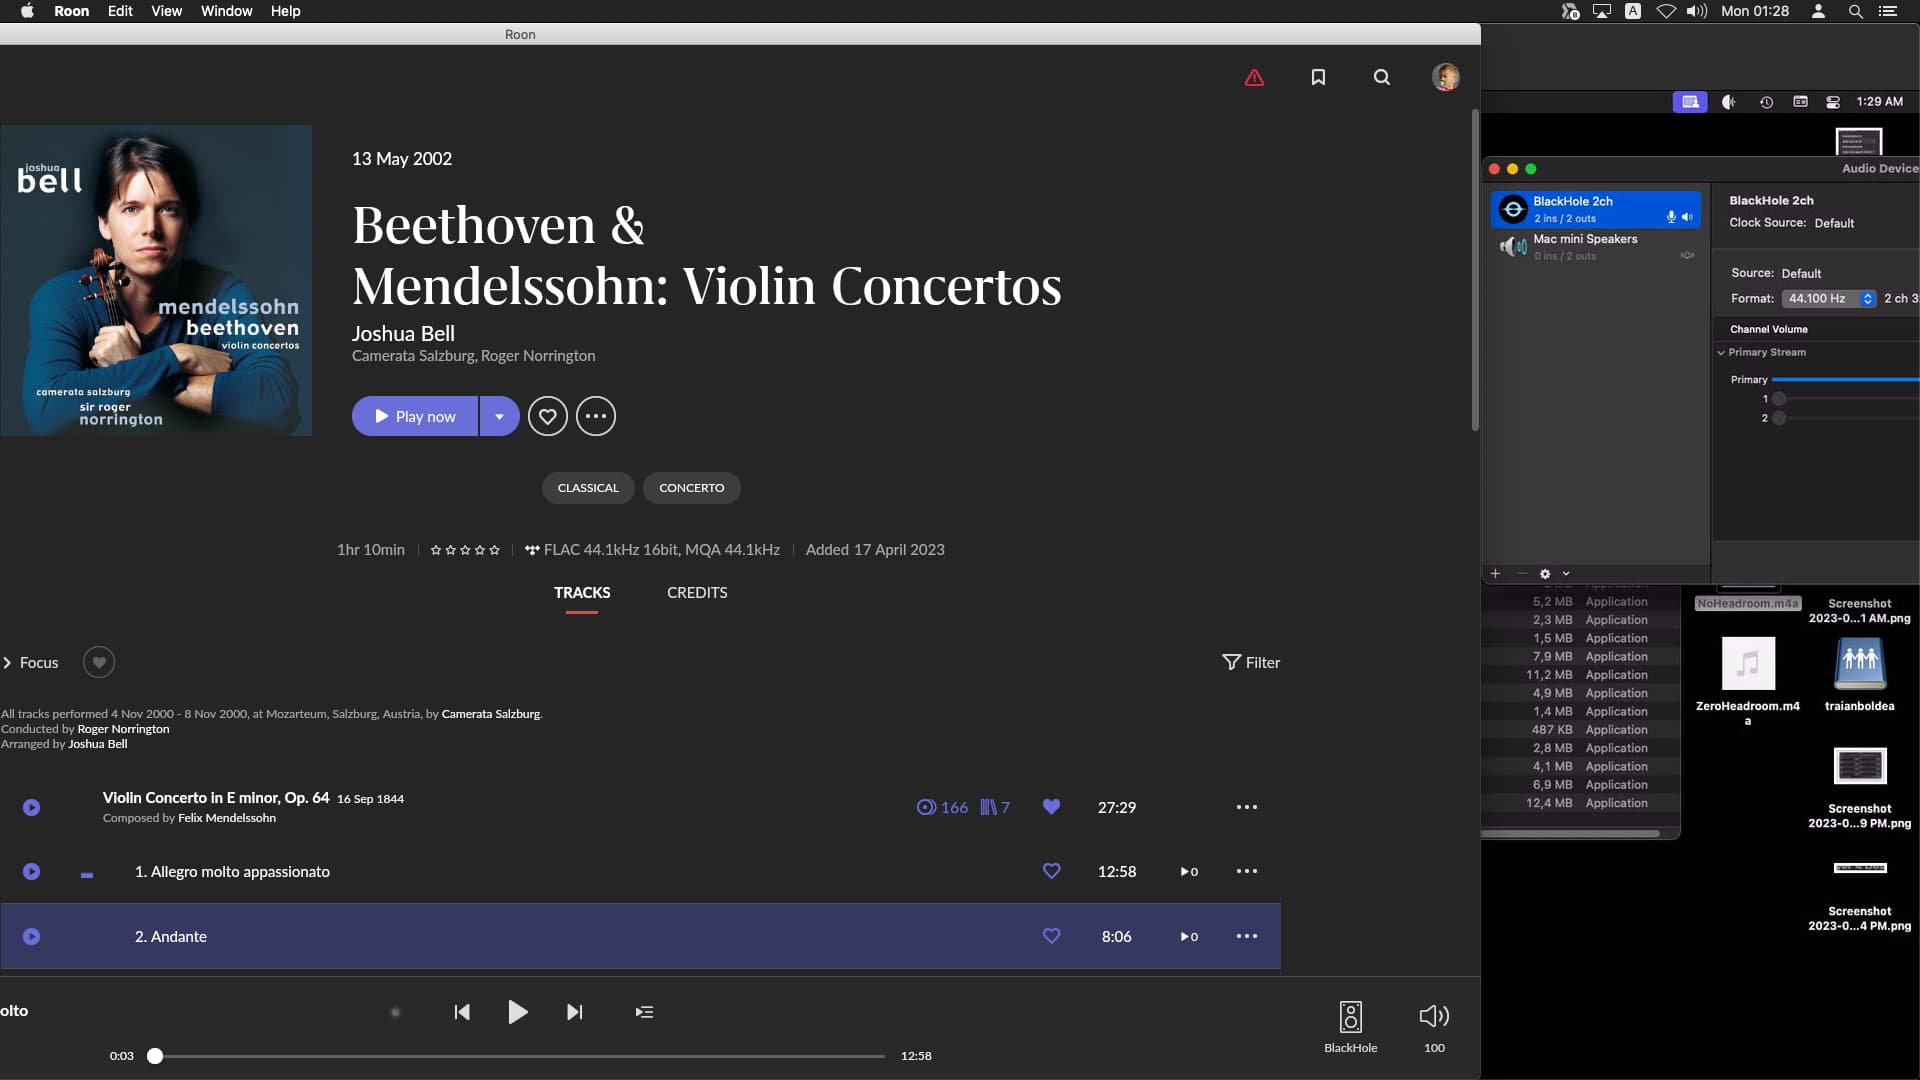Open volume control showing 100
The image size is (1920, 1080).
pos(1434,1027)
